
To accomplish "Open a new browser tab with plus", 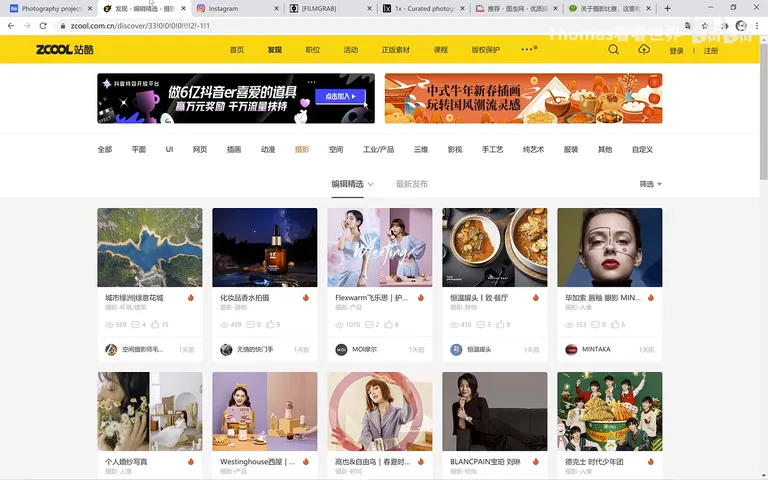I will coord(667,8).
